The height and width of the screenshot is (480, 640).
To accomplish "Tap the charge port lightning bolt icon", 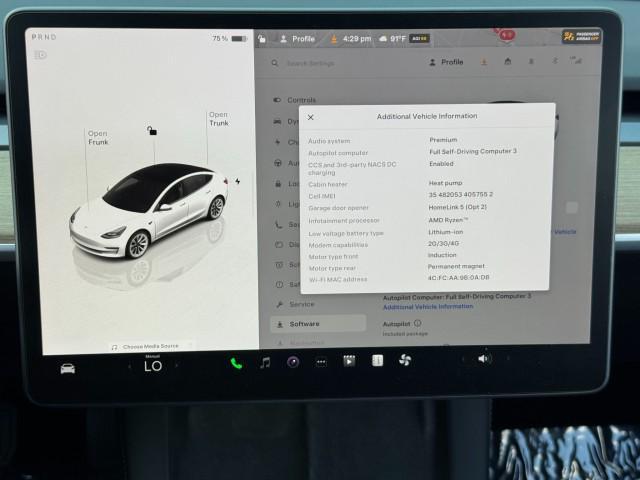I will [238, 181].
